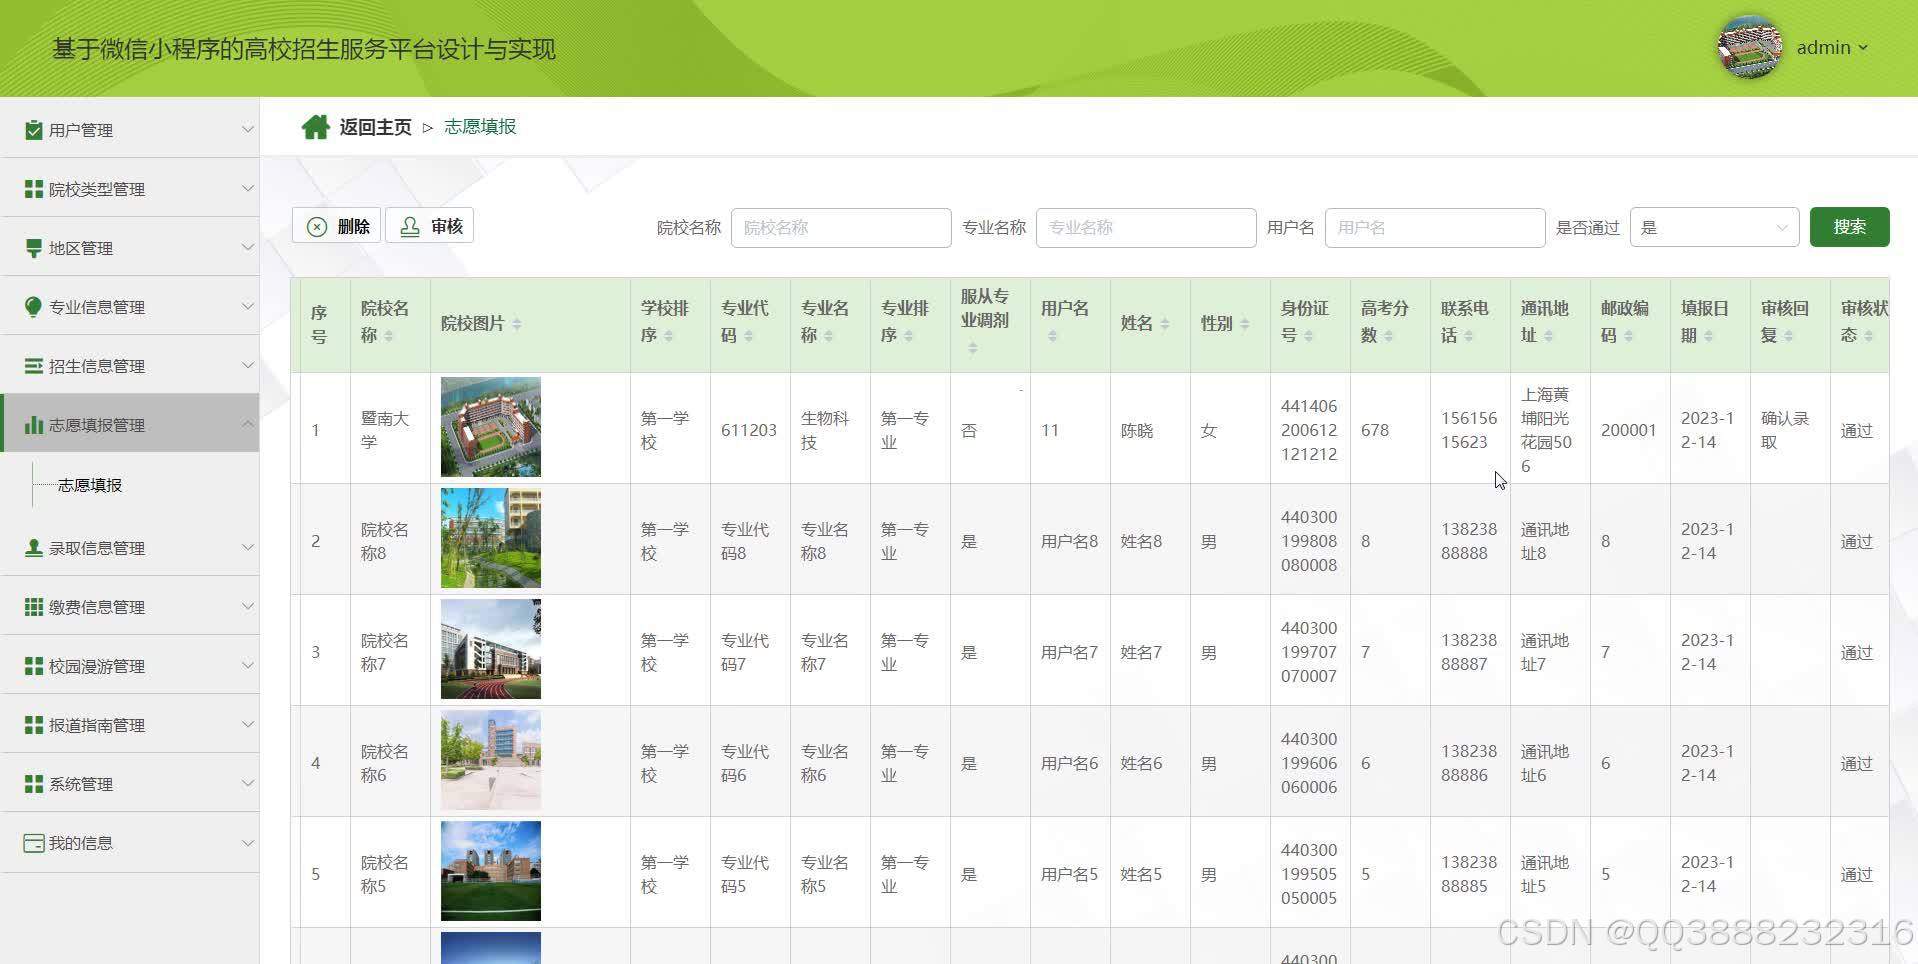Expand 系统管理 with its chevron

(x=247, y=783)
